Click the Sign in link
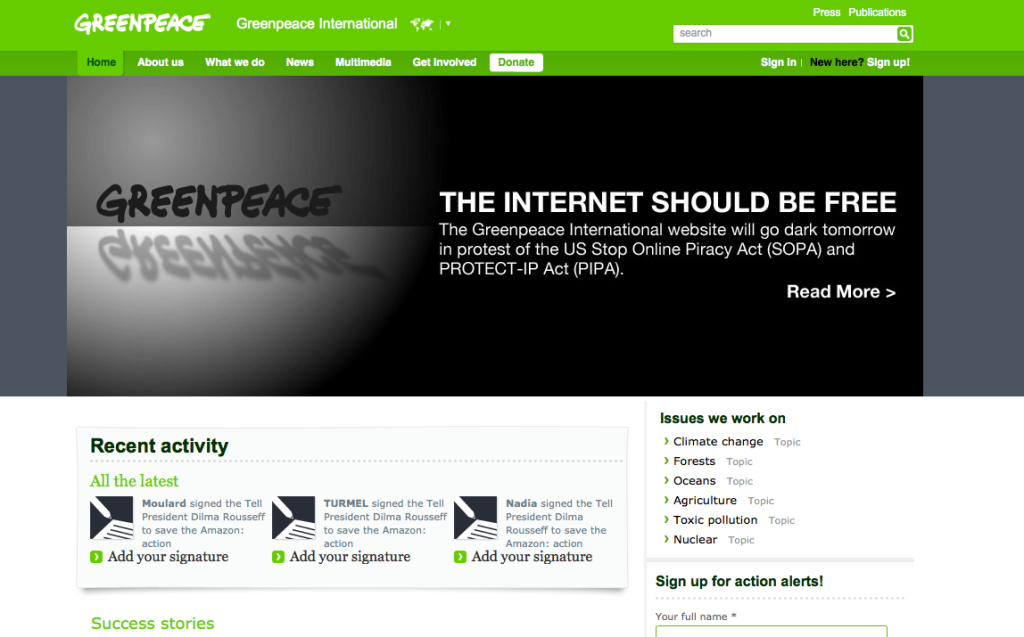The width and height of the screenshot is (1024, 637). (778, 63)
